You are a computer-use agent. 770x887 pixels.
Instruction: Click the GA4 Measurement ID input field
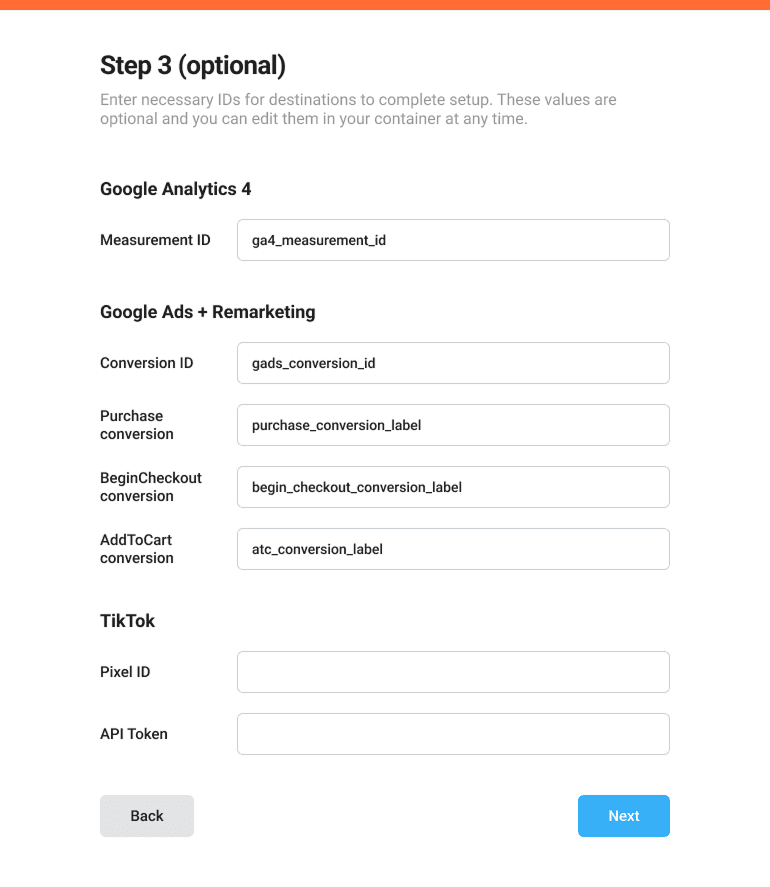click(452, 240)
